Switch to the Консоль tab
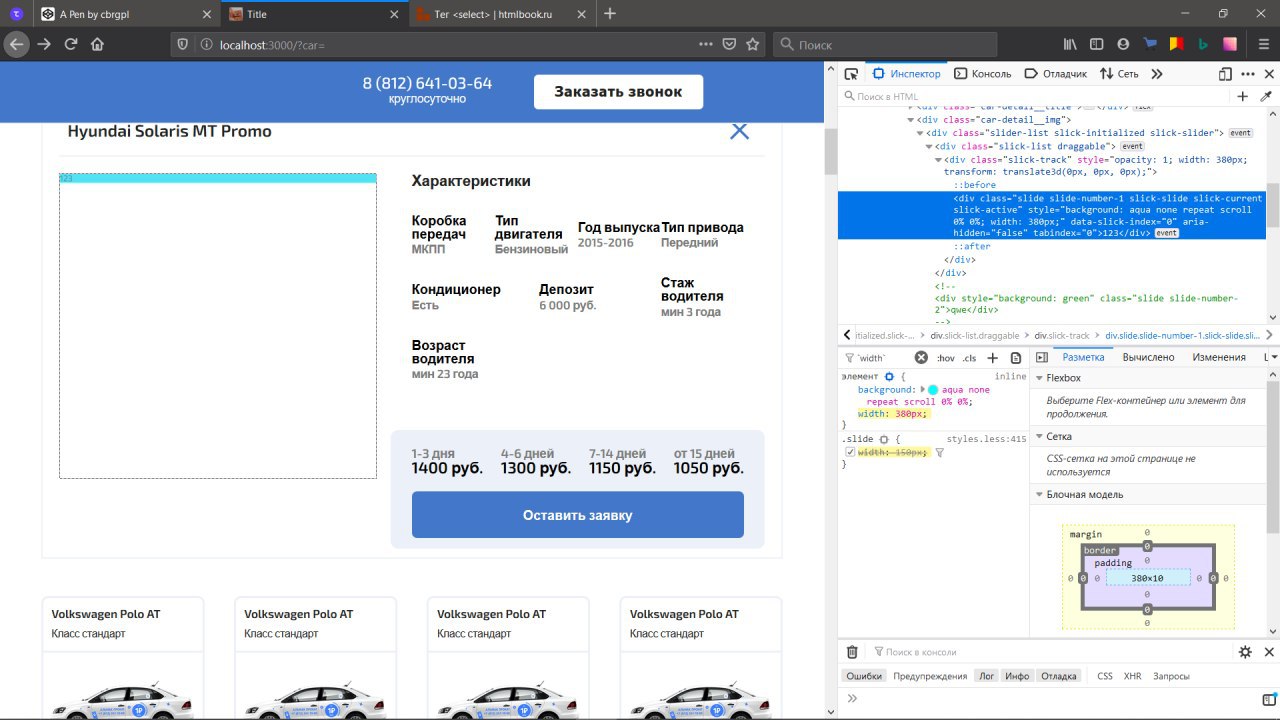Image resolution: width=1280 pixels, height=720 pixels. [x=983, y=74]
